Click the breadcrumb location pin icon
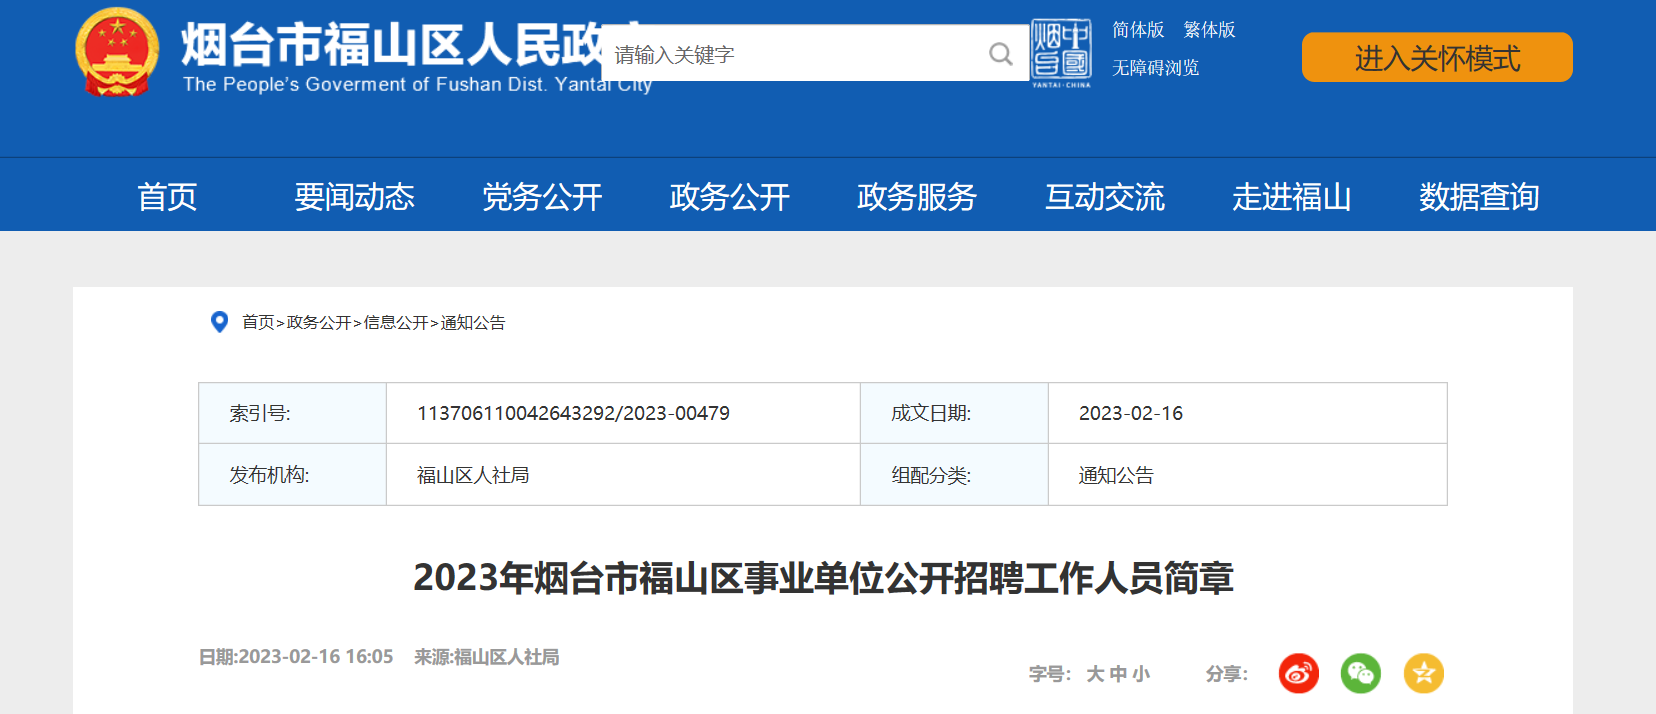This screenshot has width=1656, height=714. (219, 322)
